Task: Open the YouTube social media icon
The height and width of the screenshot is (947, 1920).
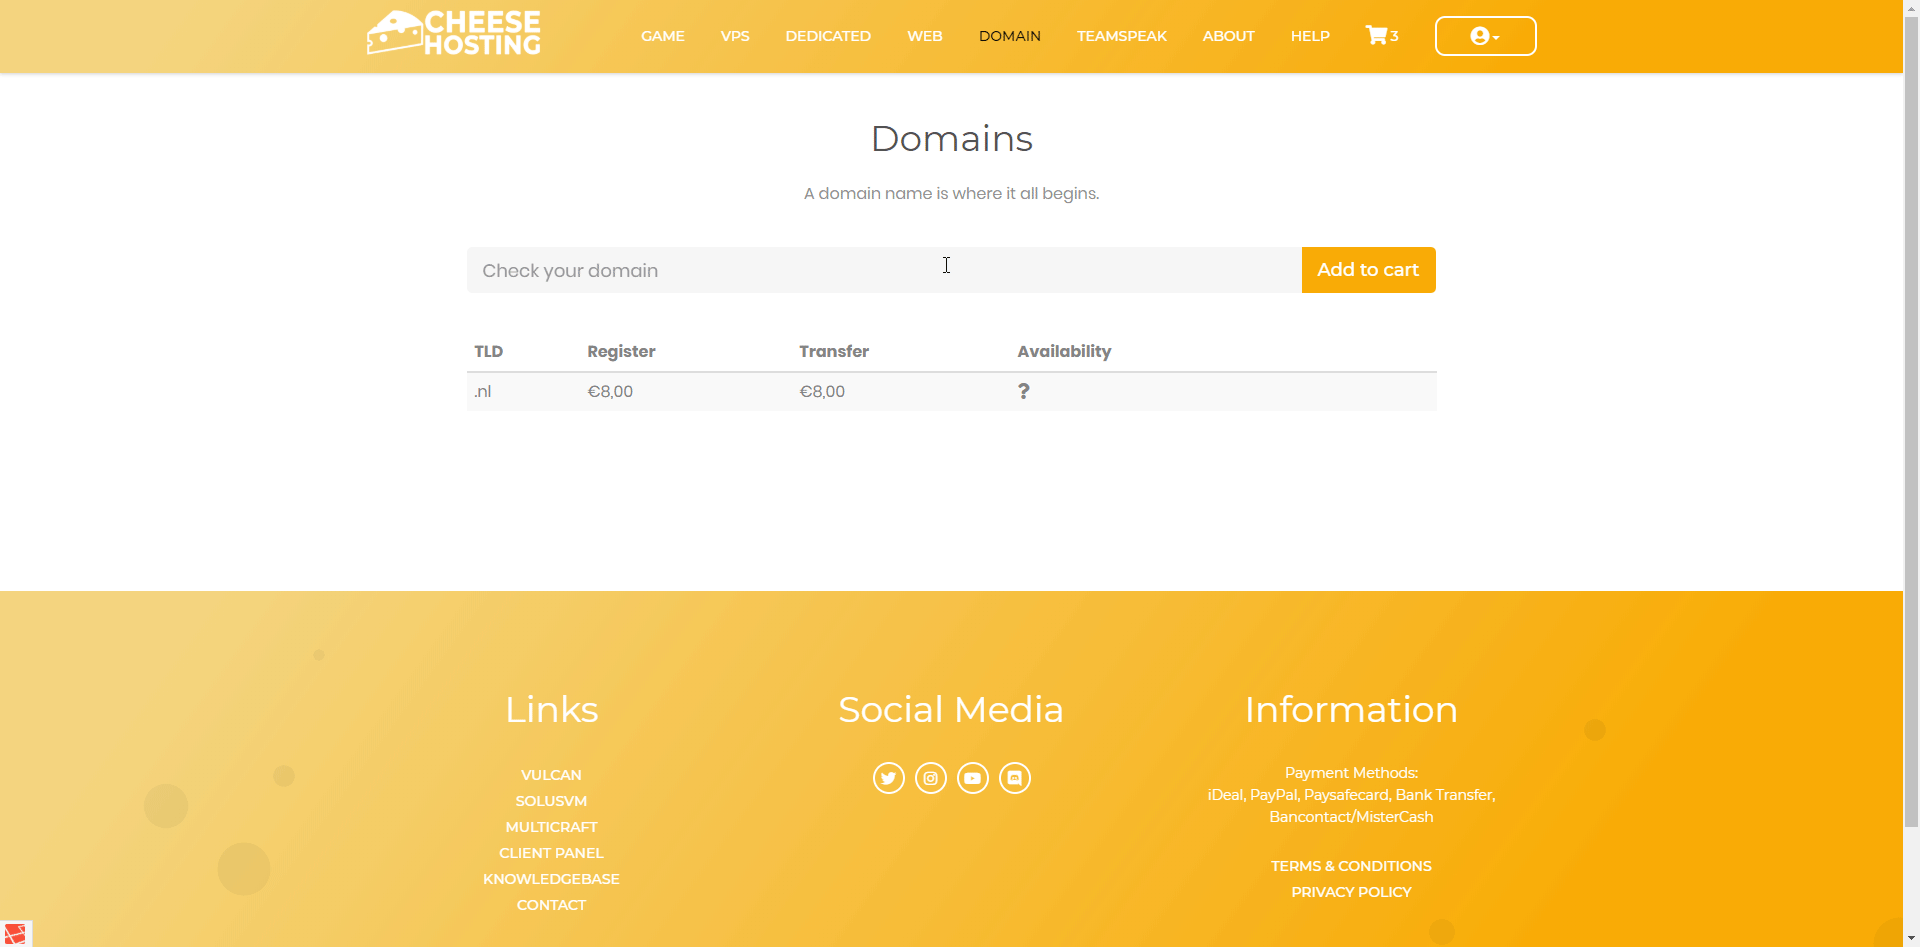Action: 972,778
